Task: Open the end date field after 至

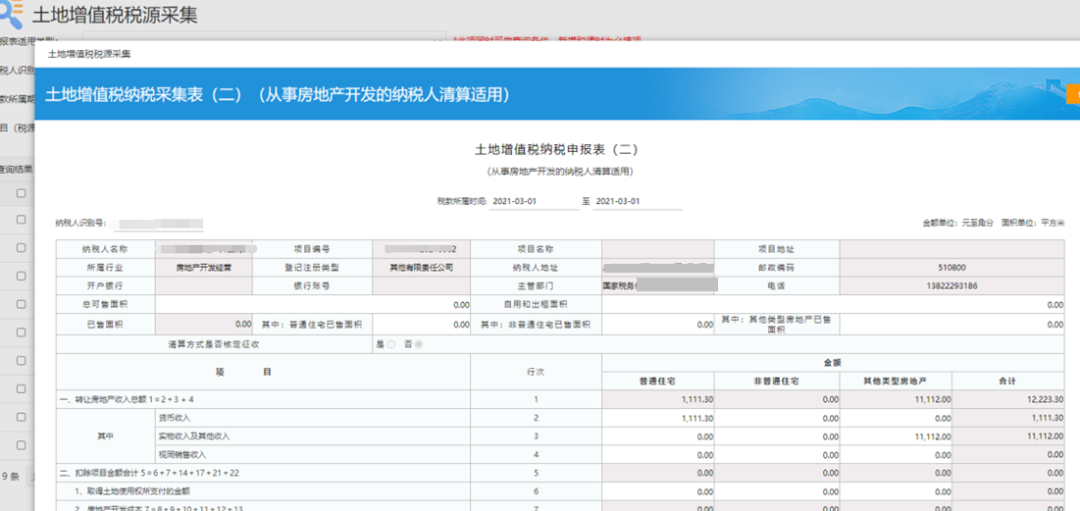Action: coord(637,202)
